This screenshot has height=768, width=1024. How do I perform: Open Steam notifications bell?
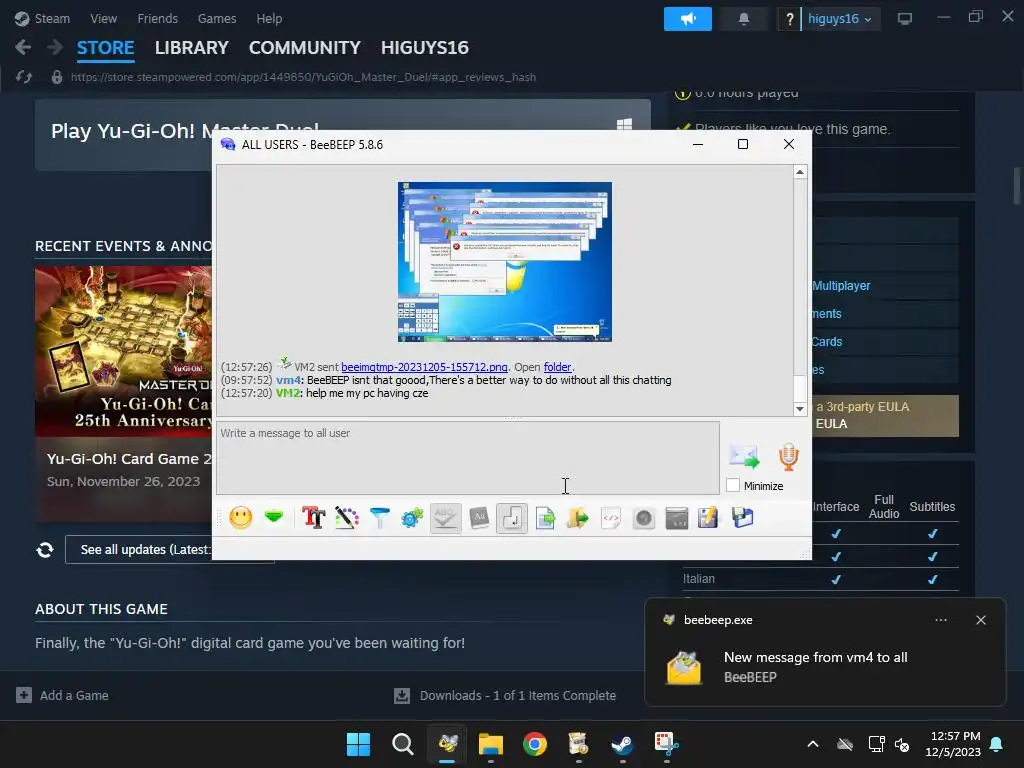coord(743,19)
